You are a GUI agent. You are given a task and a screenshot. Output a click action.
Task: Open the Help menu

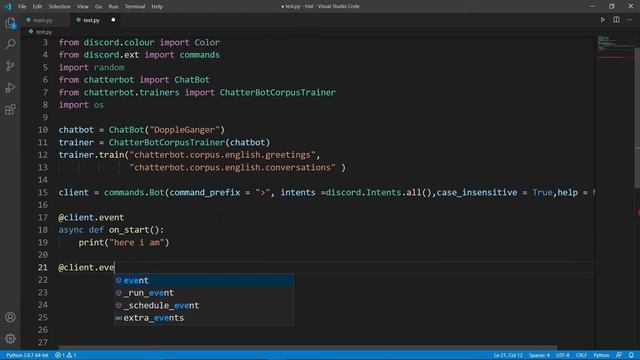157,7
